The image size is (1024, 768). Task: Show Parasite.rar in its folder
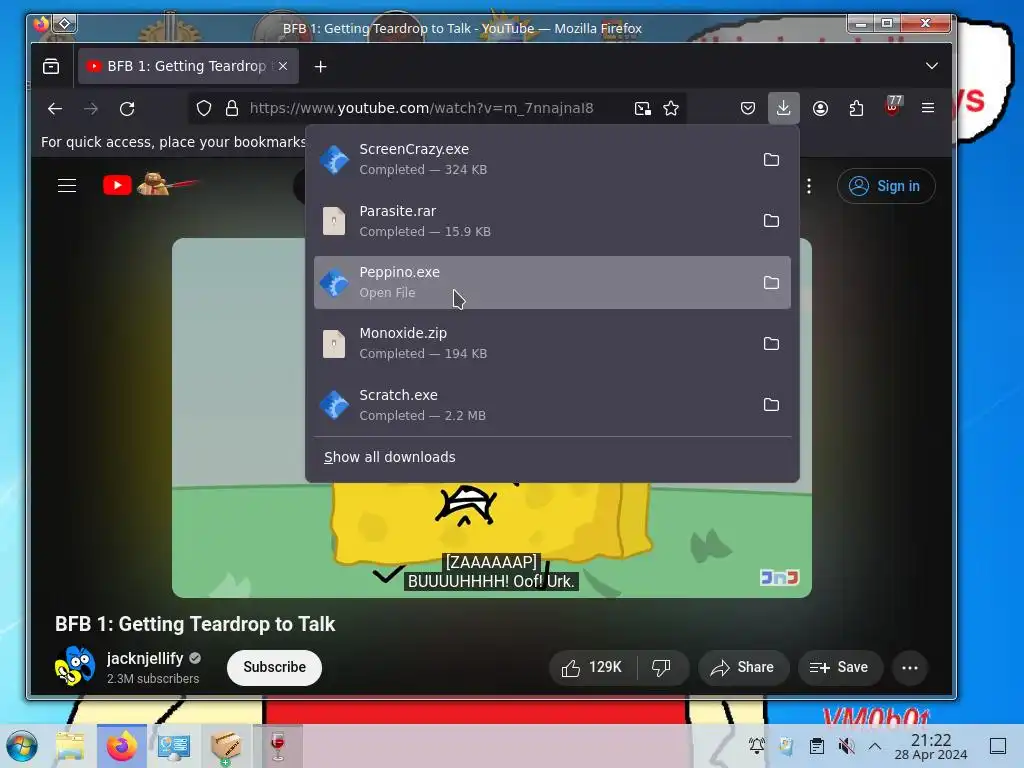[x=771, y=221]
